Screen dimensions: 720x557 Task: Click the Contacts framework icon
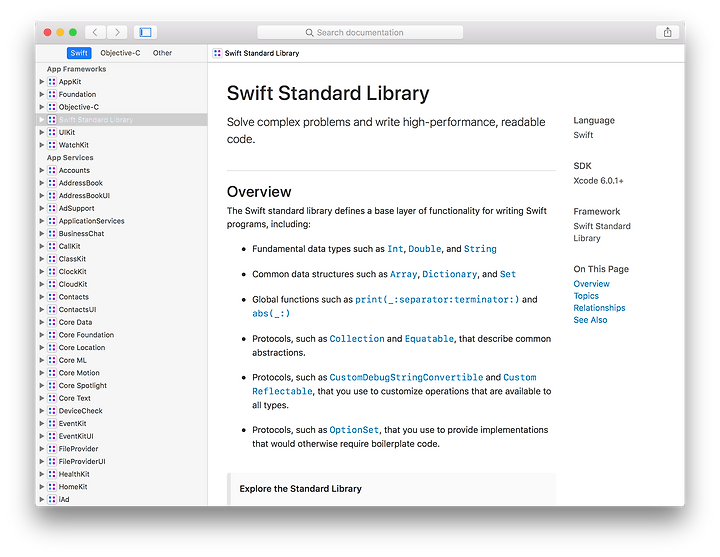pos(52,297)
